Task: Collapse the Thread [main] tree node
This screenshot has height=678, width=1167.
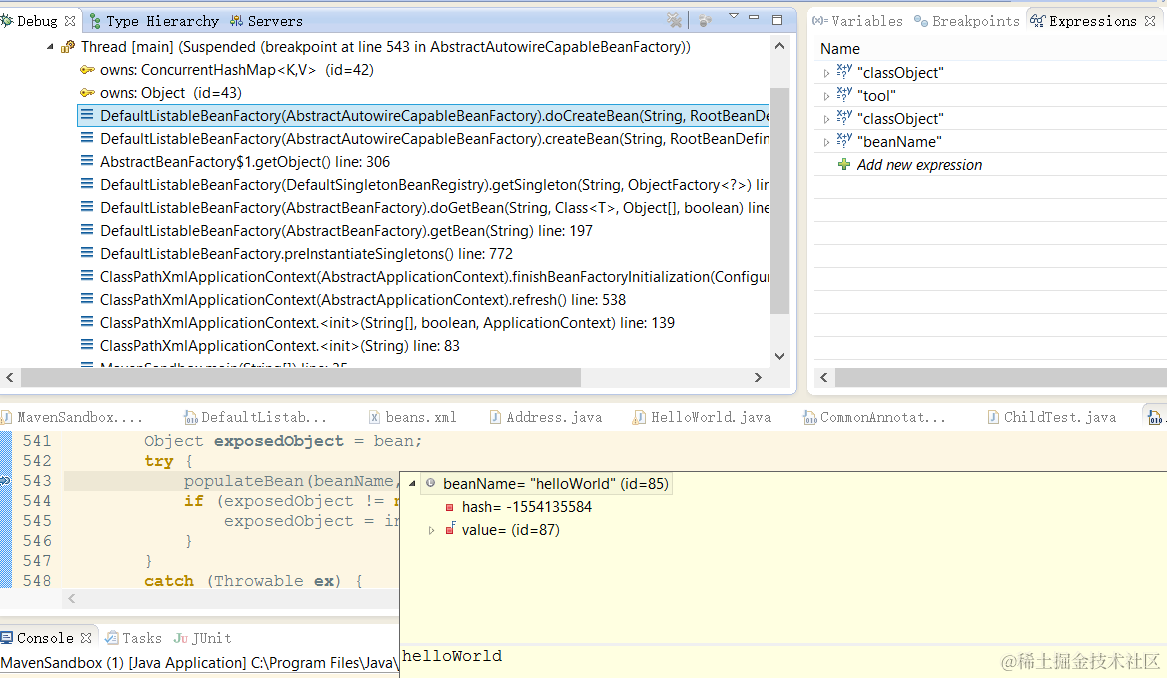Action: (50, 47)
